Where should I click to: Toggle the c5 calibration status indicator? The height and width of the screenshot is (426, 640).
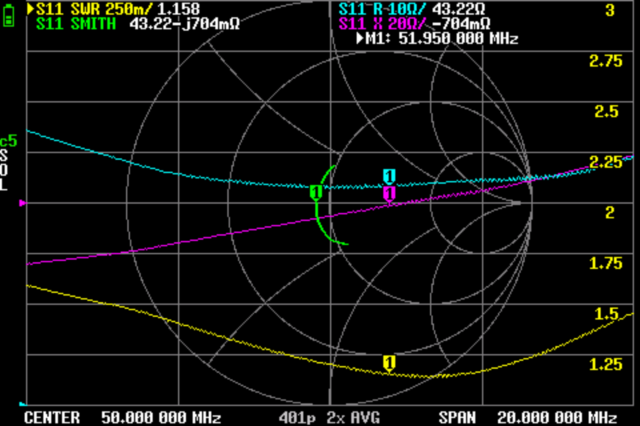point(9,141)
